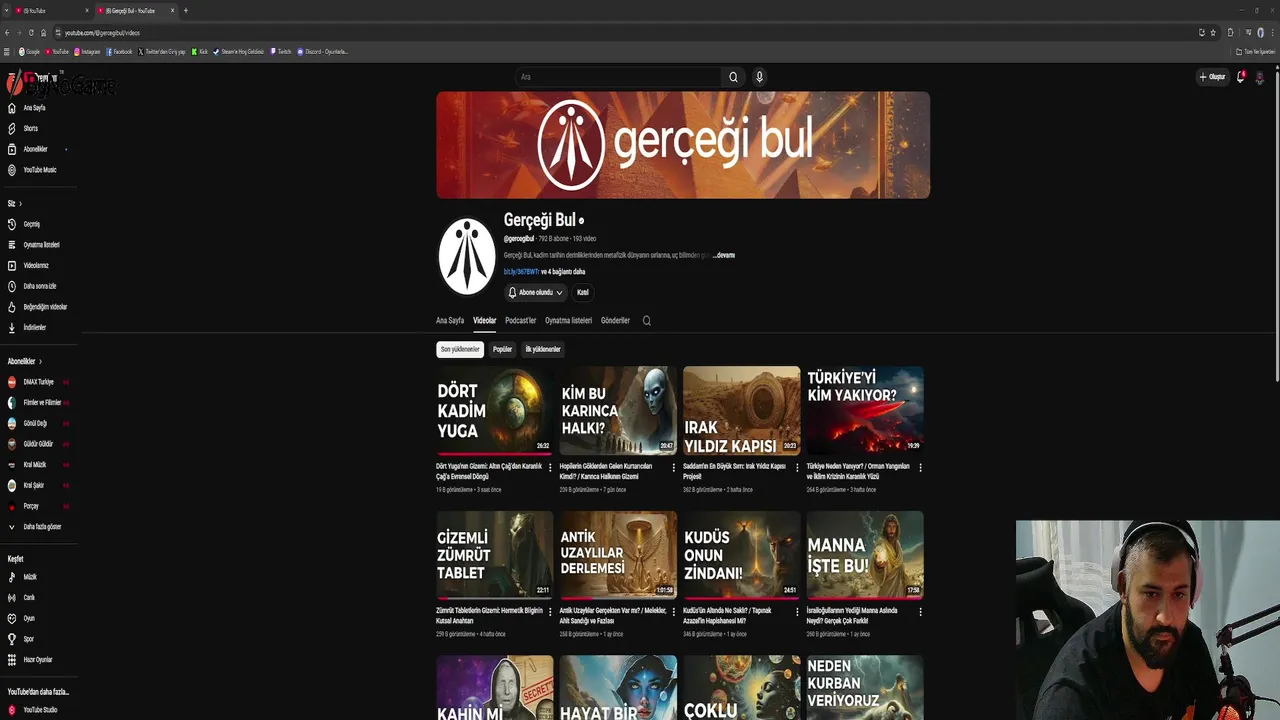The width and height of the screenshot is (1280, 720).
Task: Search within channel using magnifier icon
Action: (x=646, y=321)
